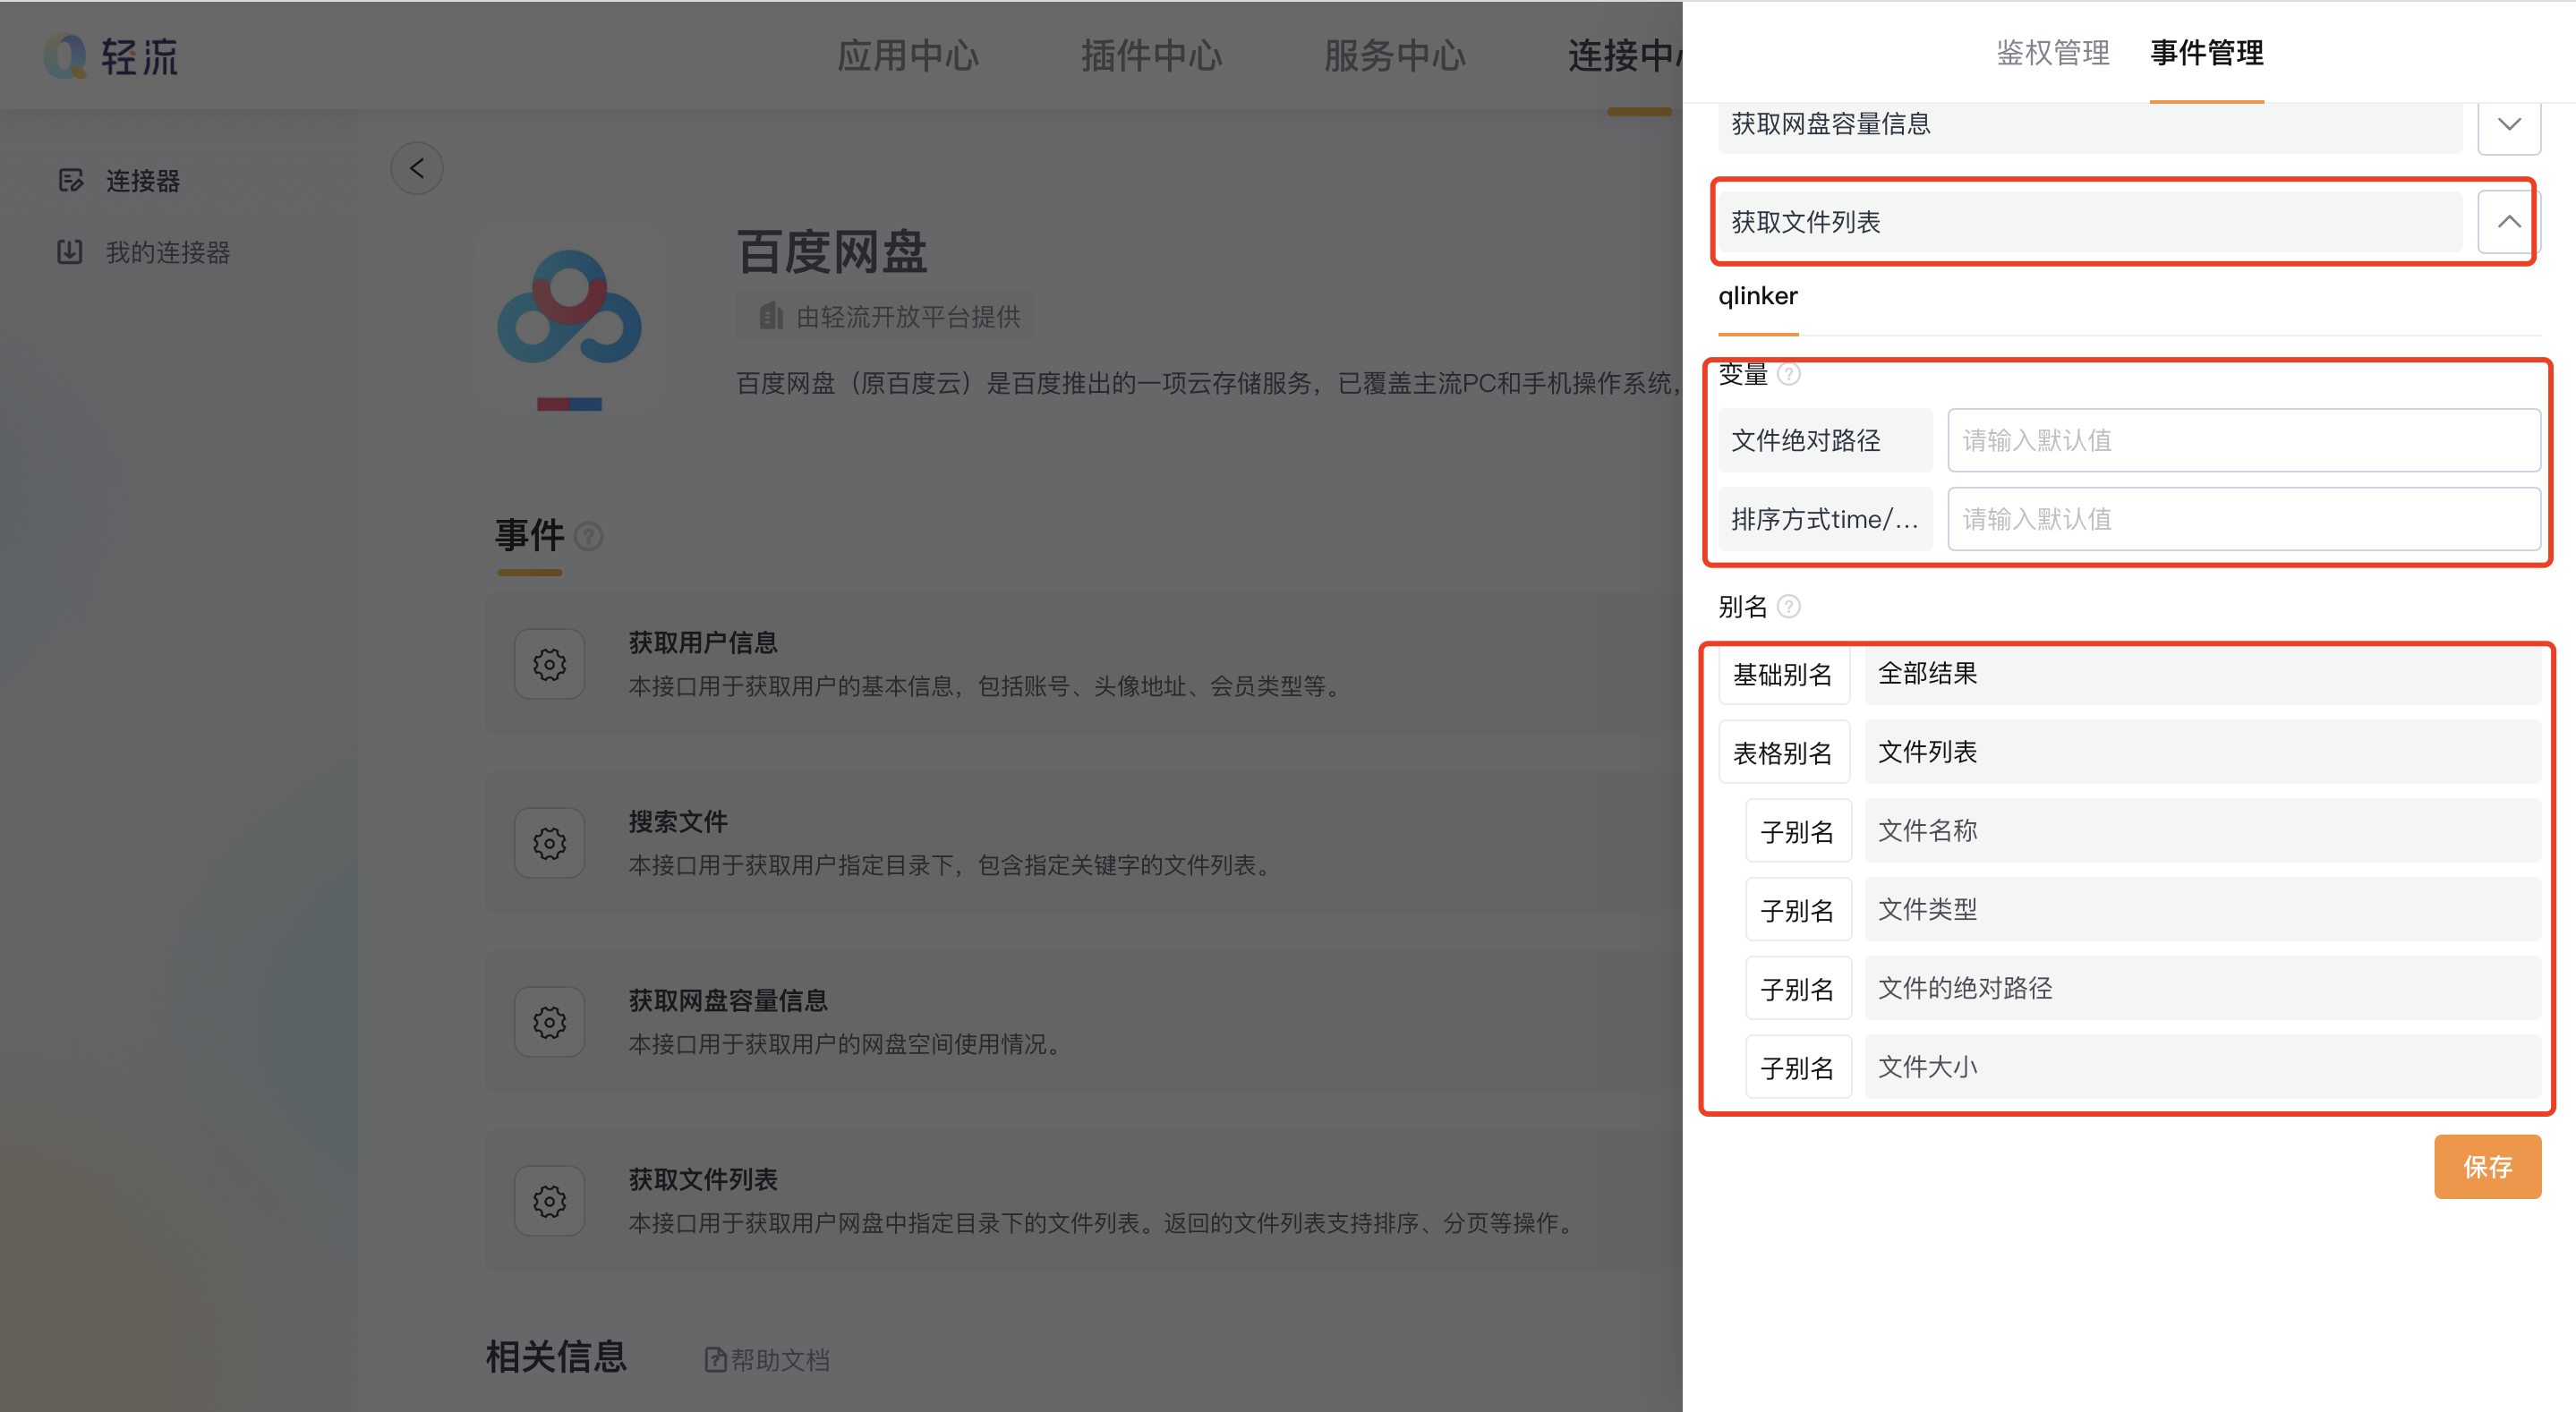This screenshot has width=2576, height=1412.
Task: Select the 事件管理 tab
Action: pyautogui.click(x=2207, y=52)
